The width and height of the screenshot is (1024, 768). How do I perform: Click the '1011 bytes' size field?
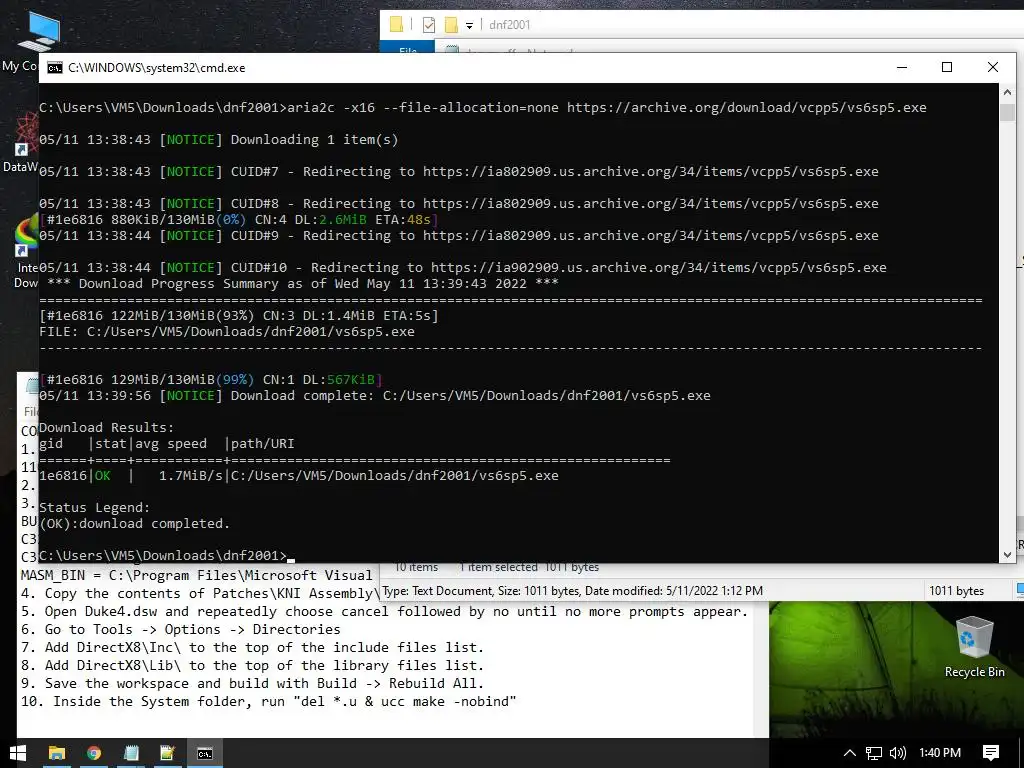(x=956, y=591)
